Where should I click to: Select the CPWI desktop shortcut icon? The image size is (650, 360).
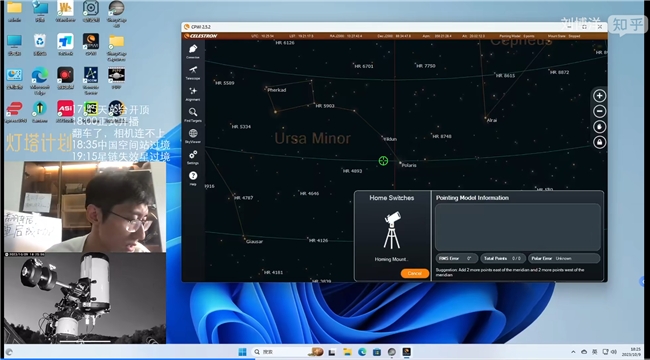point(91,44)
